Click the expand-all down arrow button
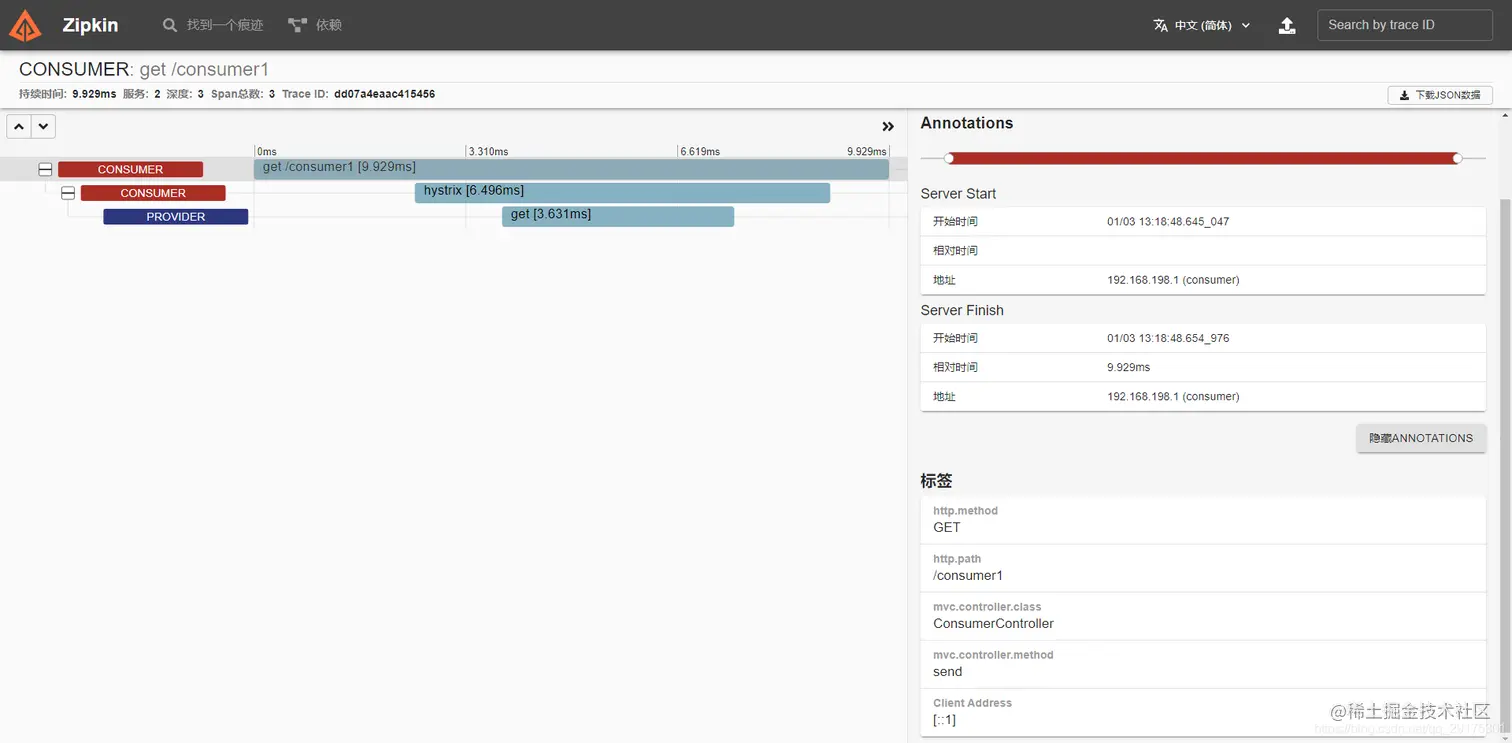1512x743 pixels. [43, 126]
